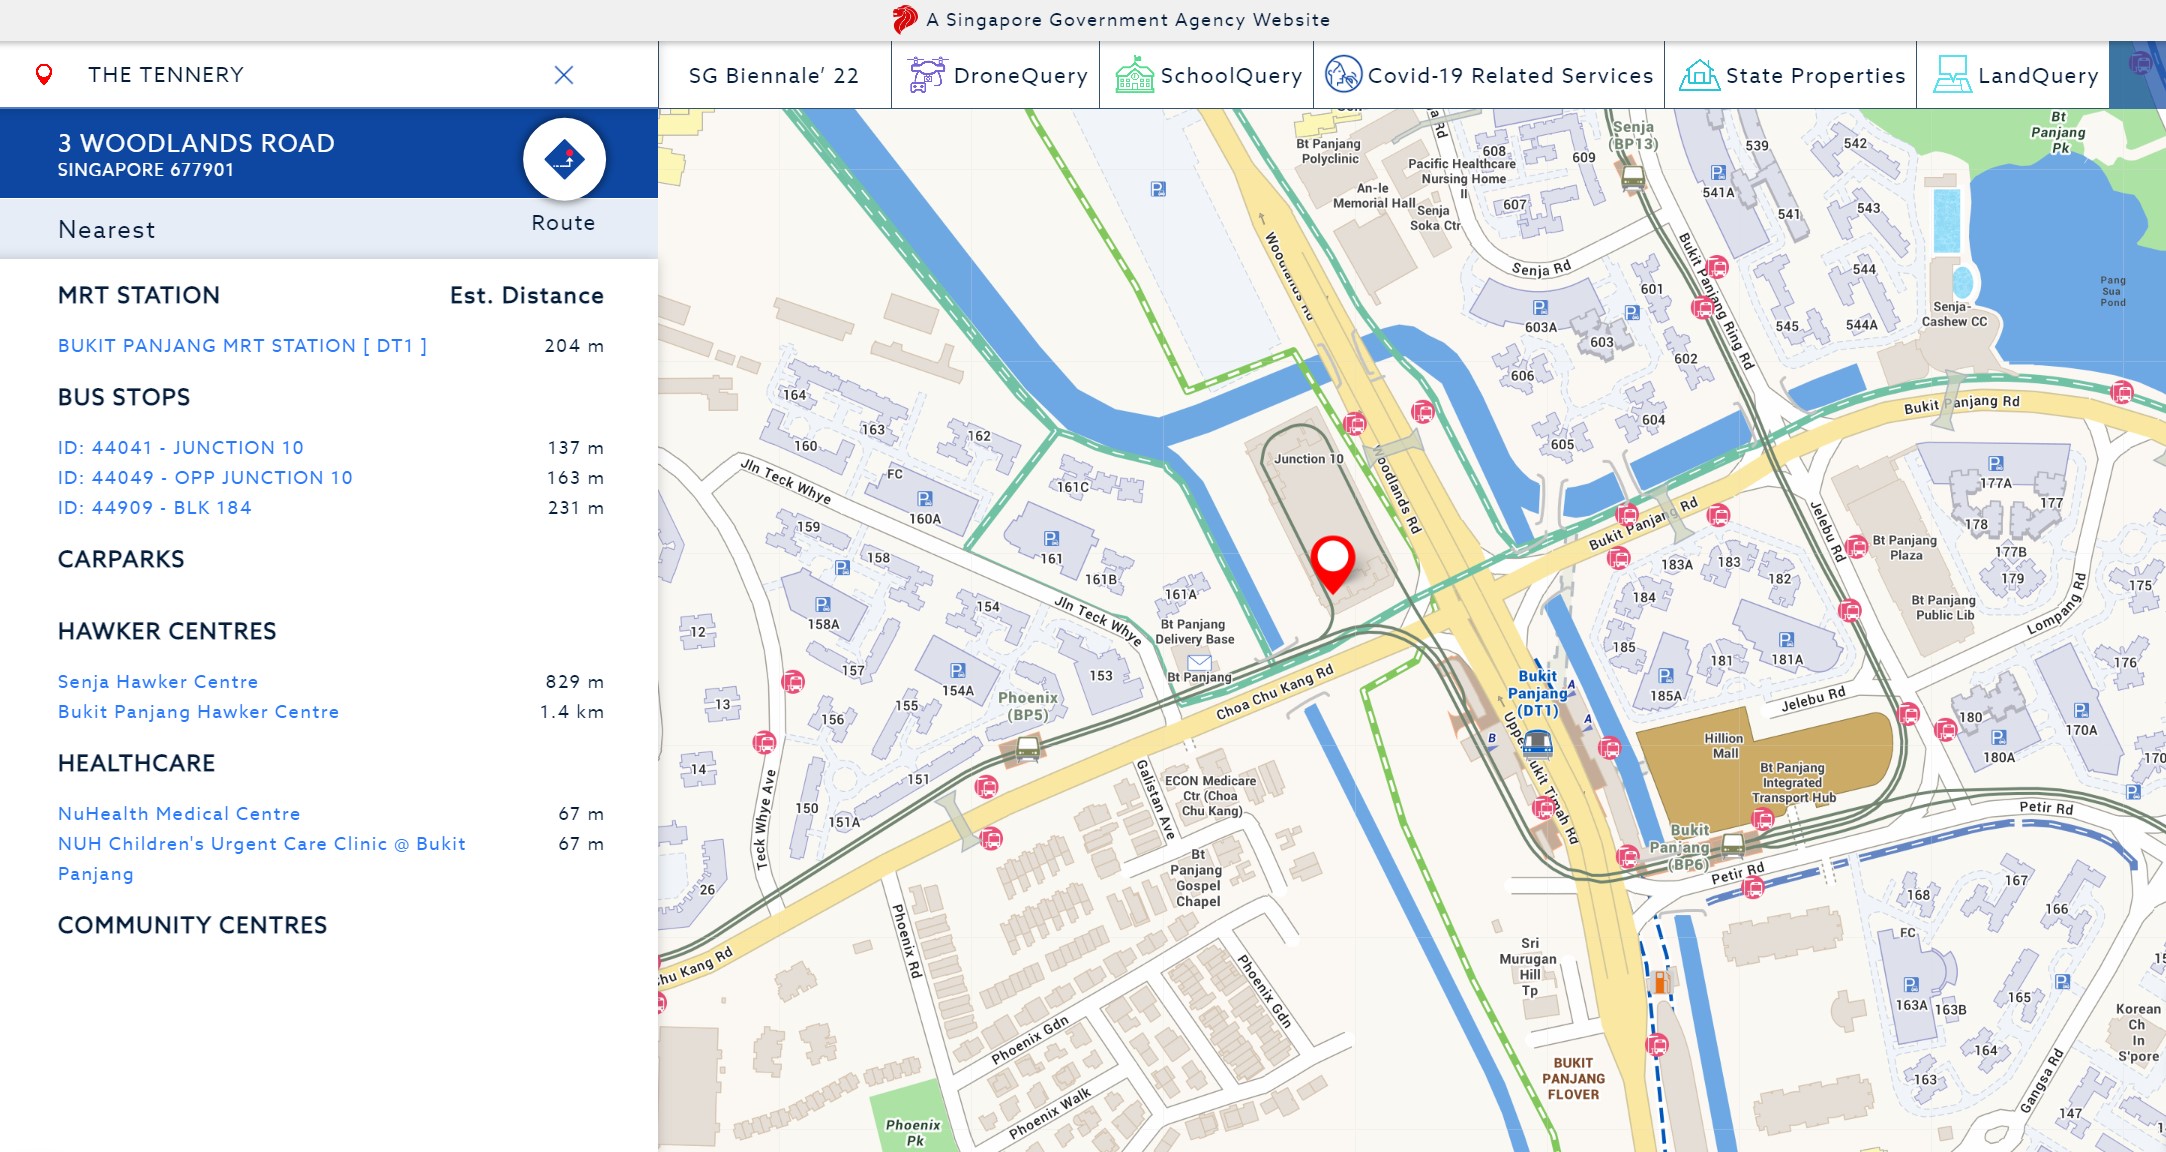Open the bus stop ID: 44049 - Opp Junction 10 link

[205, 478]
